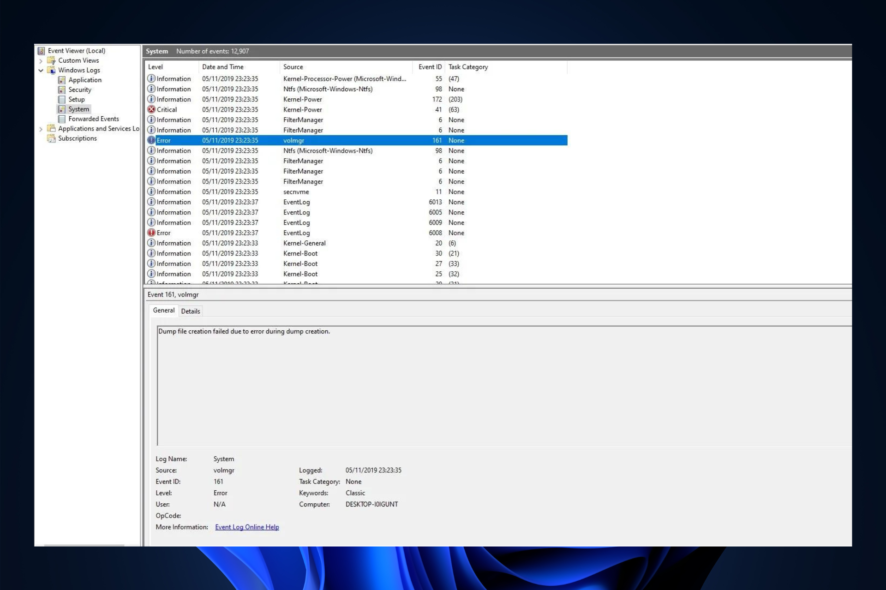Open the Event Log Online Help link
The height and width of the screenshot is (590, 886).
coord(247,527)
